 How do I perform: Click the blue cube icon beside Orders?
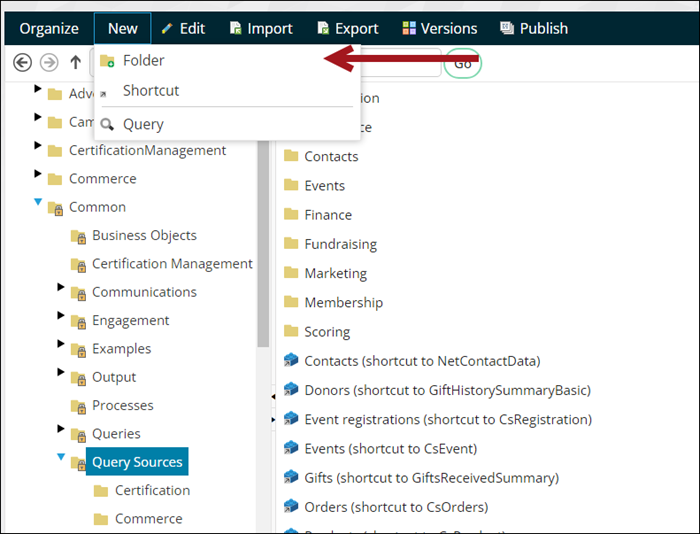pyautogui.click(x=291, y=506)
